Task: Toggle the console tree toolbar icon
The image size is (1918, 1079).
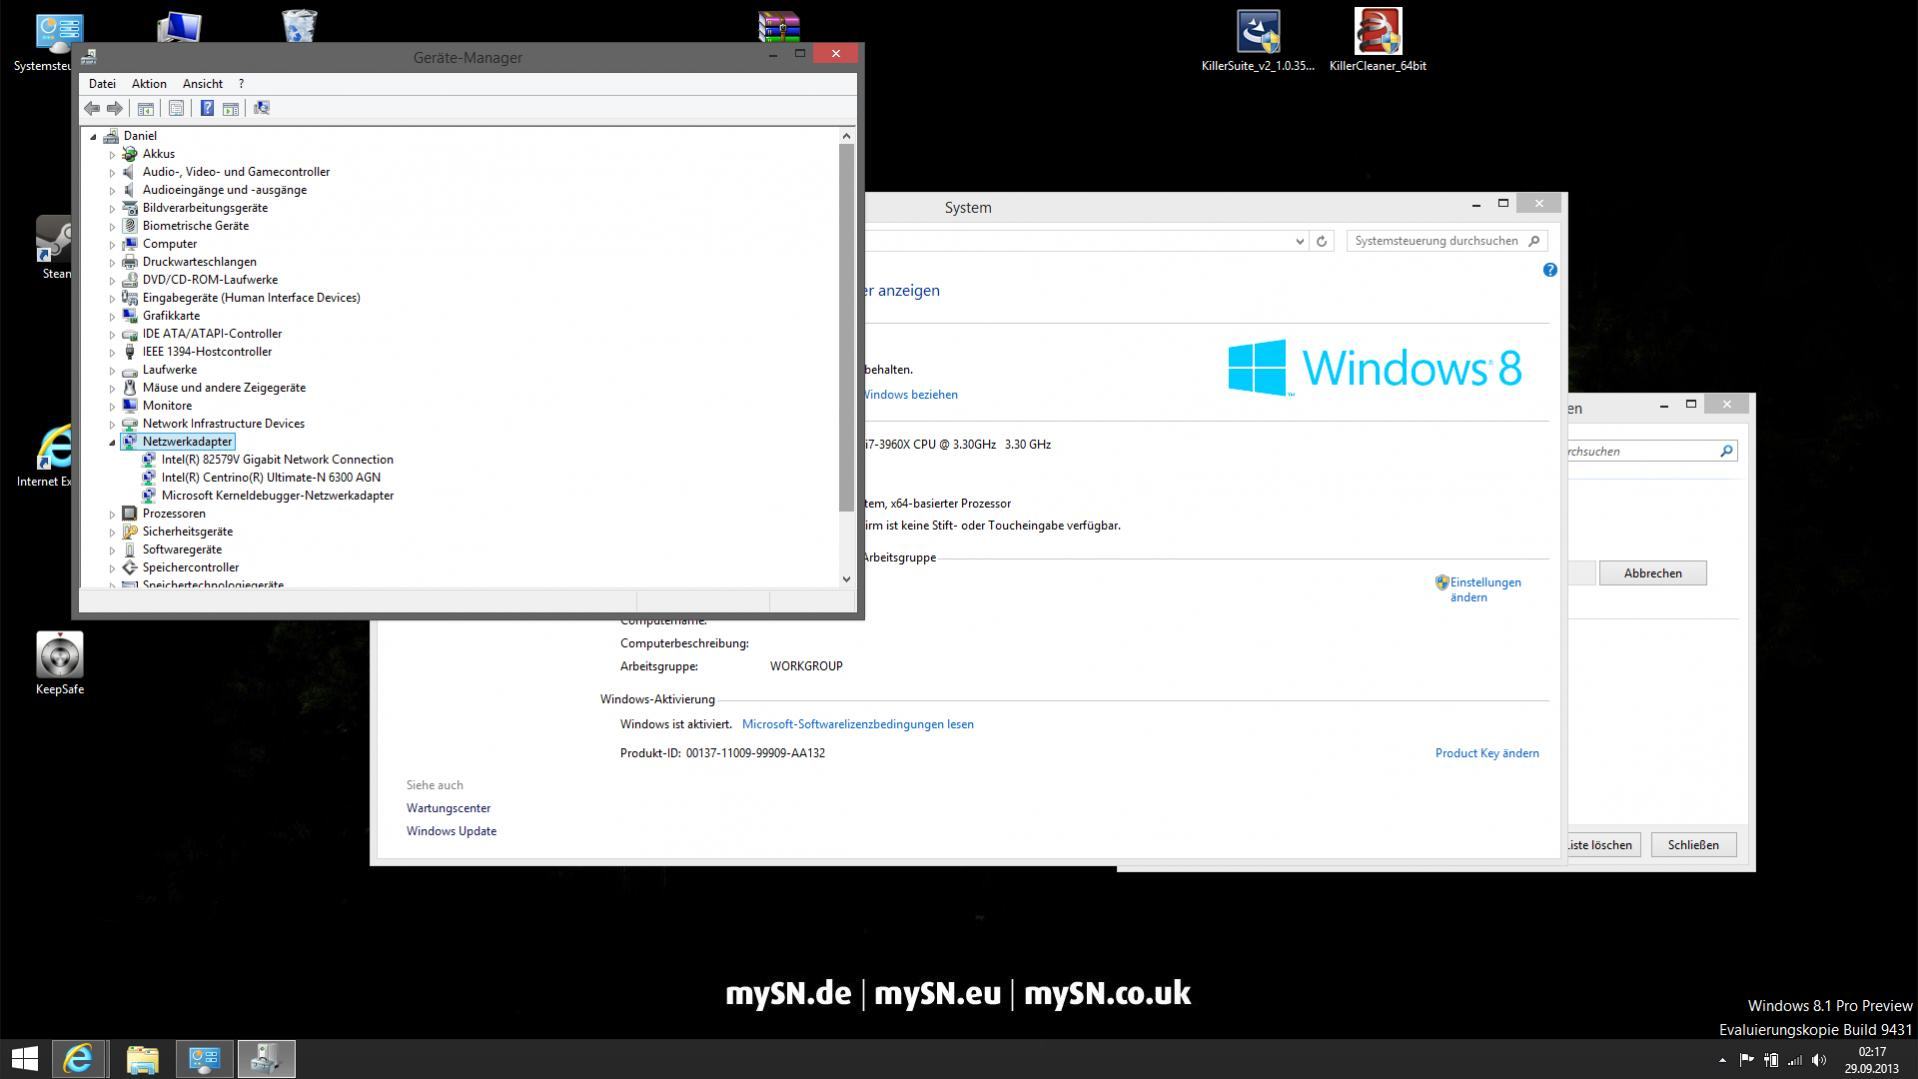Action: [145, 108]
